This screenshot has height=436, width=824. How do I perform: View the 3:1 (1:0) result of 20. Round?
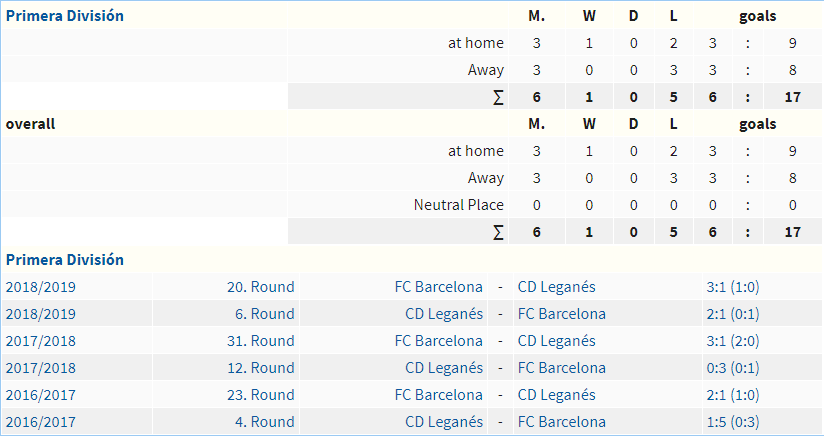click(x=733, y=287)
